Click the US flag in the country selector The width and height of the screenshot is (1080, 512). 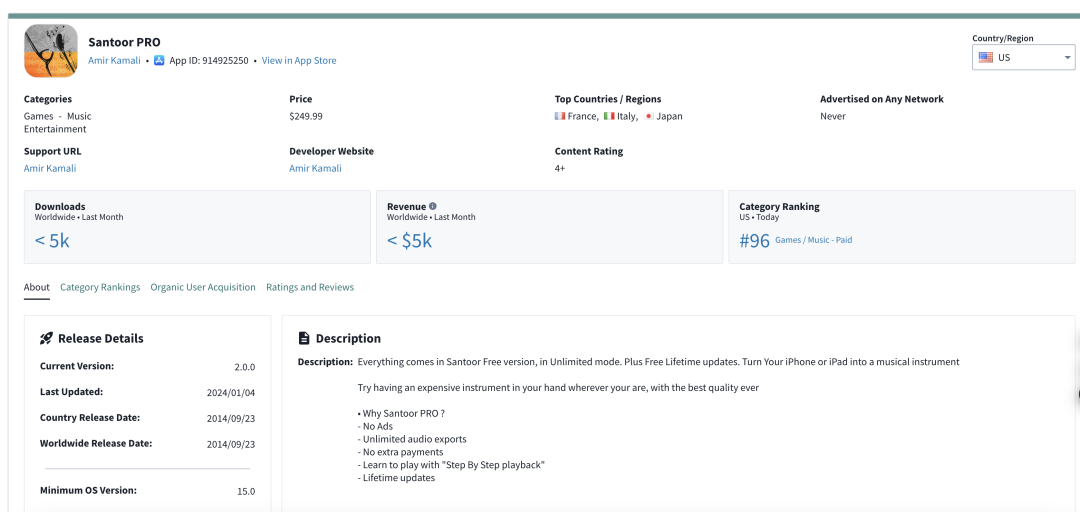(x=986, y=57)
